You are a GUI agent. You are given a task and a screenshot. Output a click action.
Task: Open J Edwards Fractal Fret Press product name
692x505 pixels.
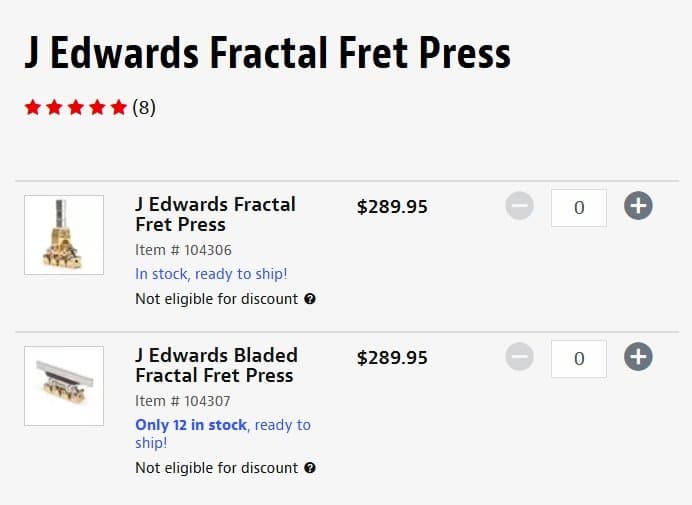(215, 214)
